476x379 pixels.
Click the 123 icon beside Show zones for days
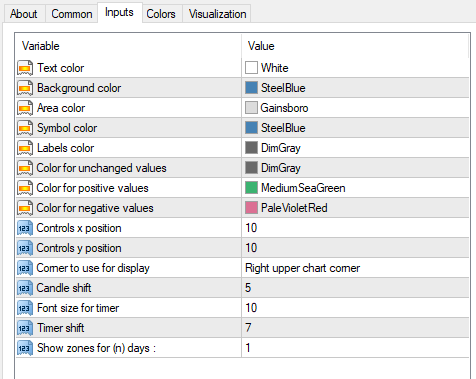tap(25, 348)
